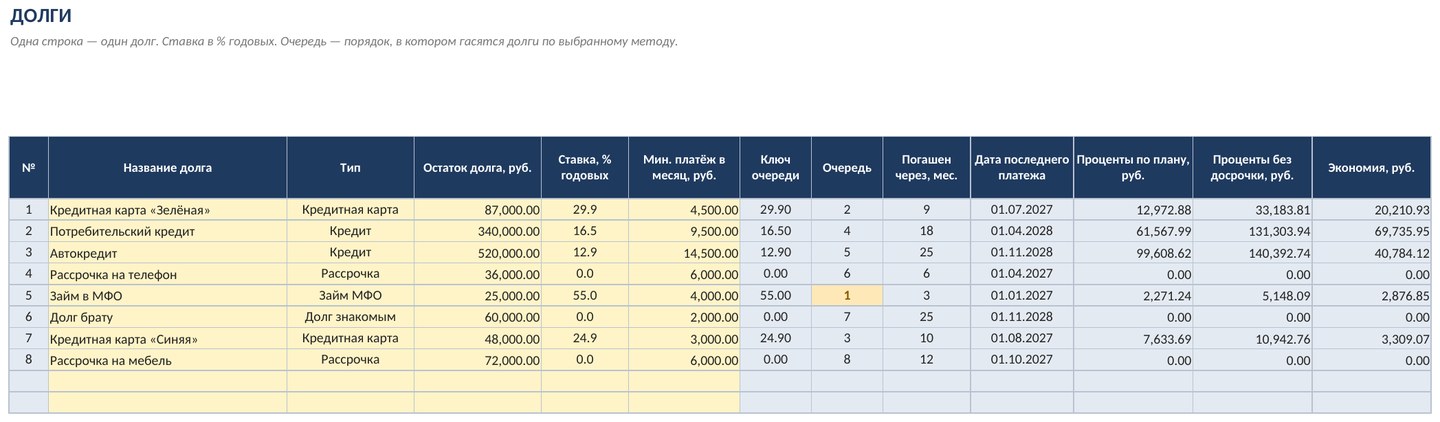Click the savings value 20,210.93
Screen dimensions: 1440x422
coord(1371,210)
